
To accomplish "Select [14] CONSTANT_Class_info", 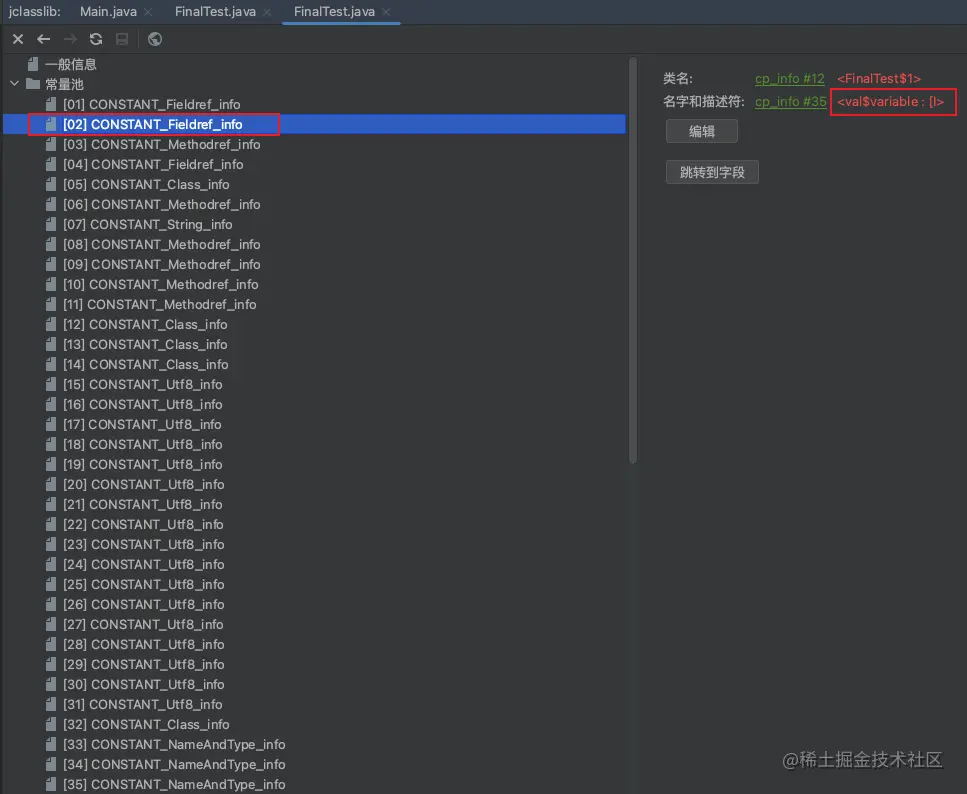I will [146, 365].
